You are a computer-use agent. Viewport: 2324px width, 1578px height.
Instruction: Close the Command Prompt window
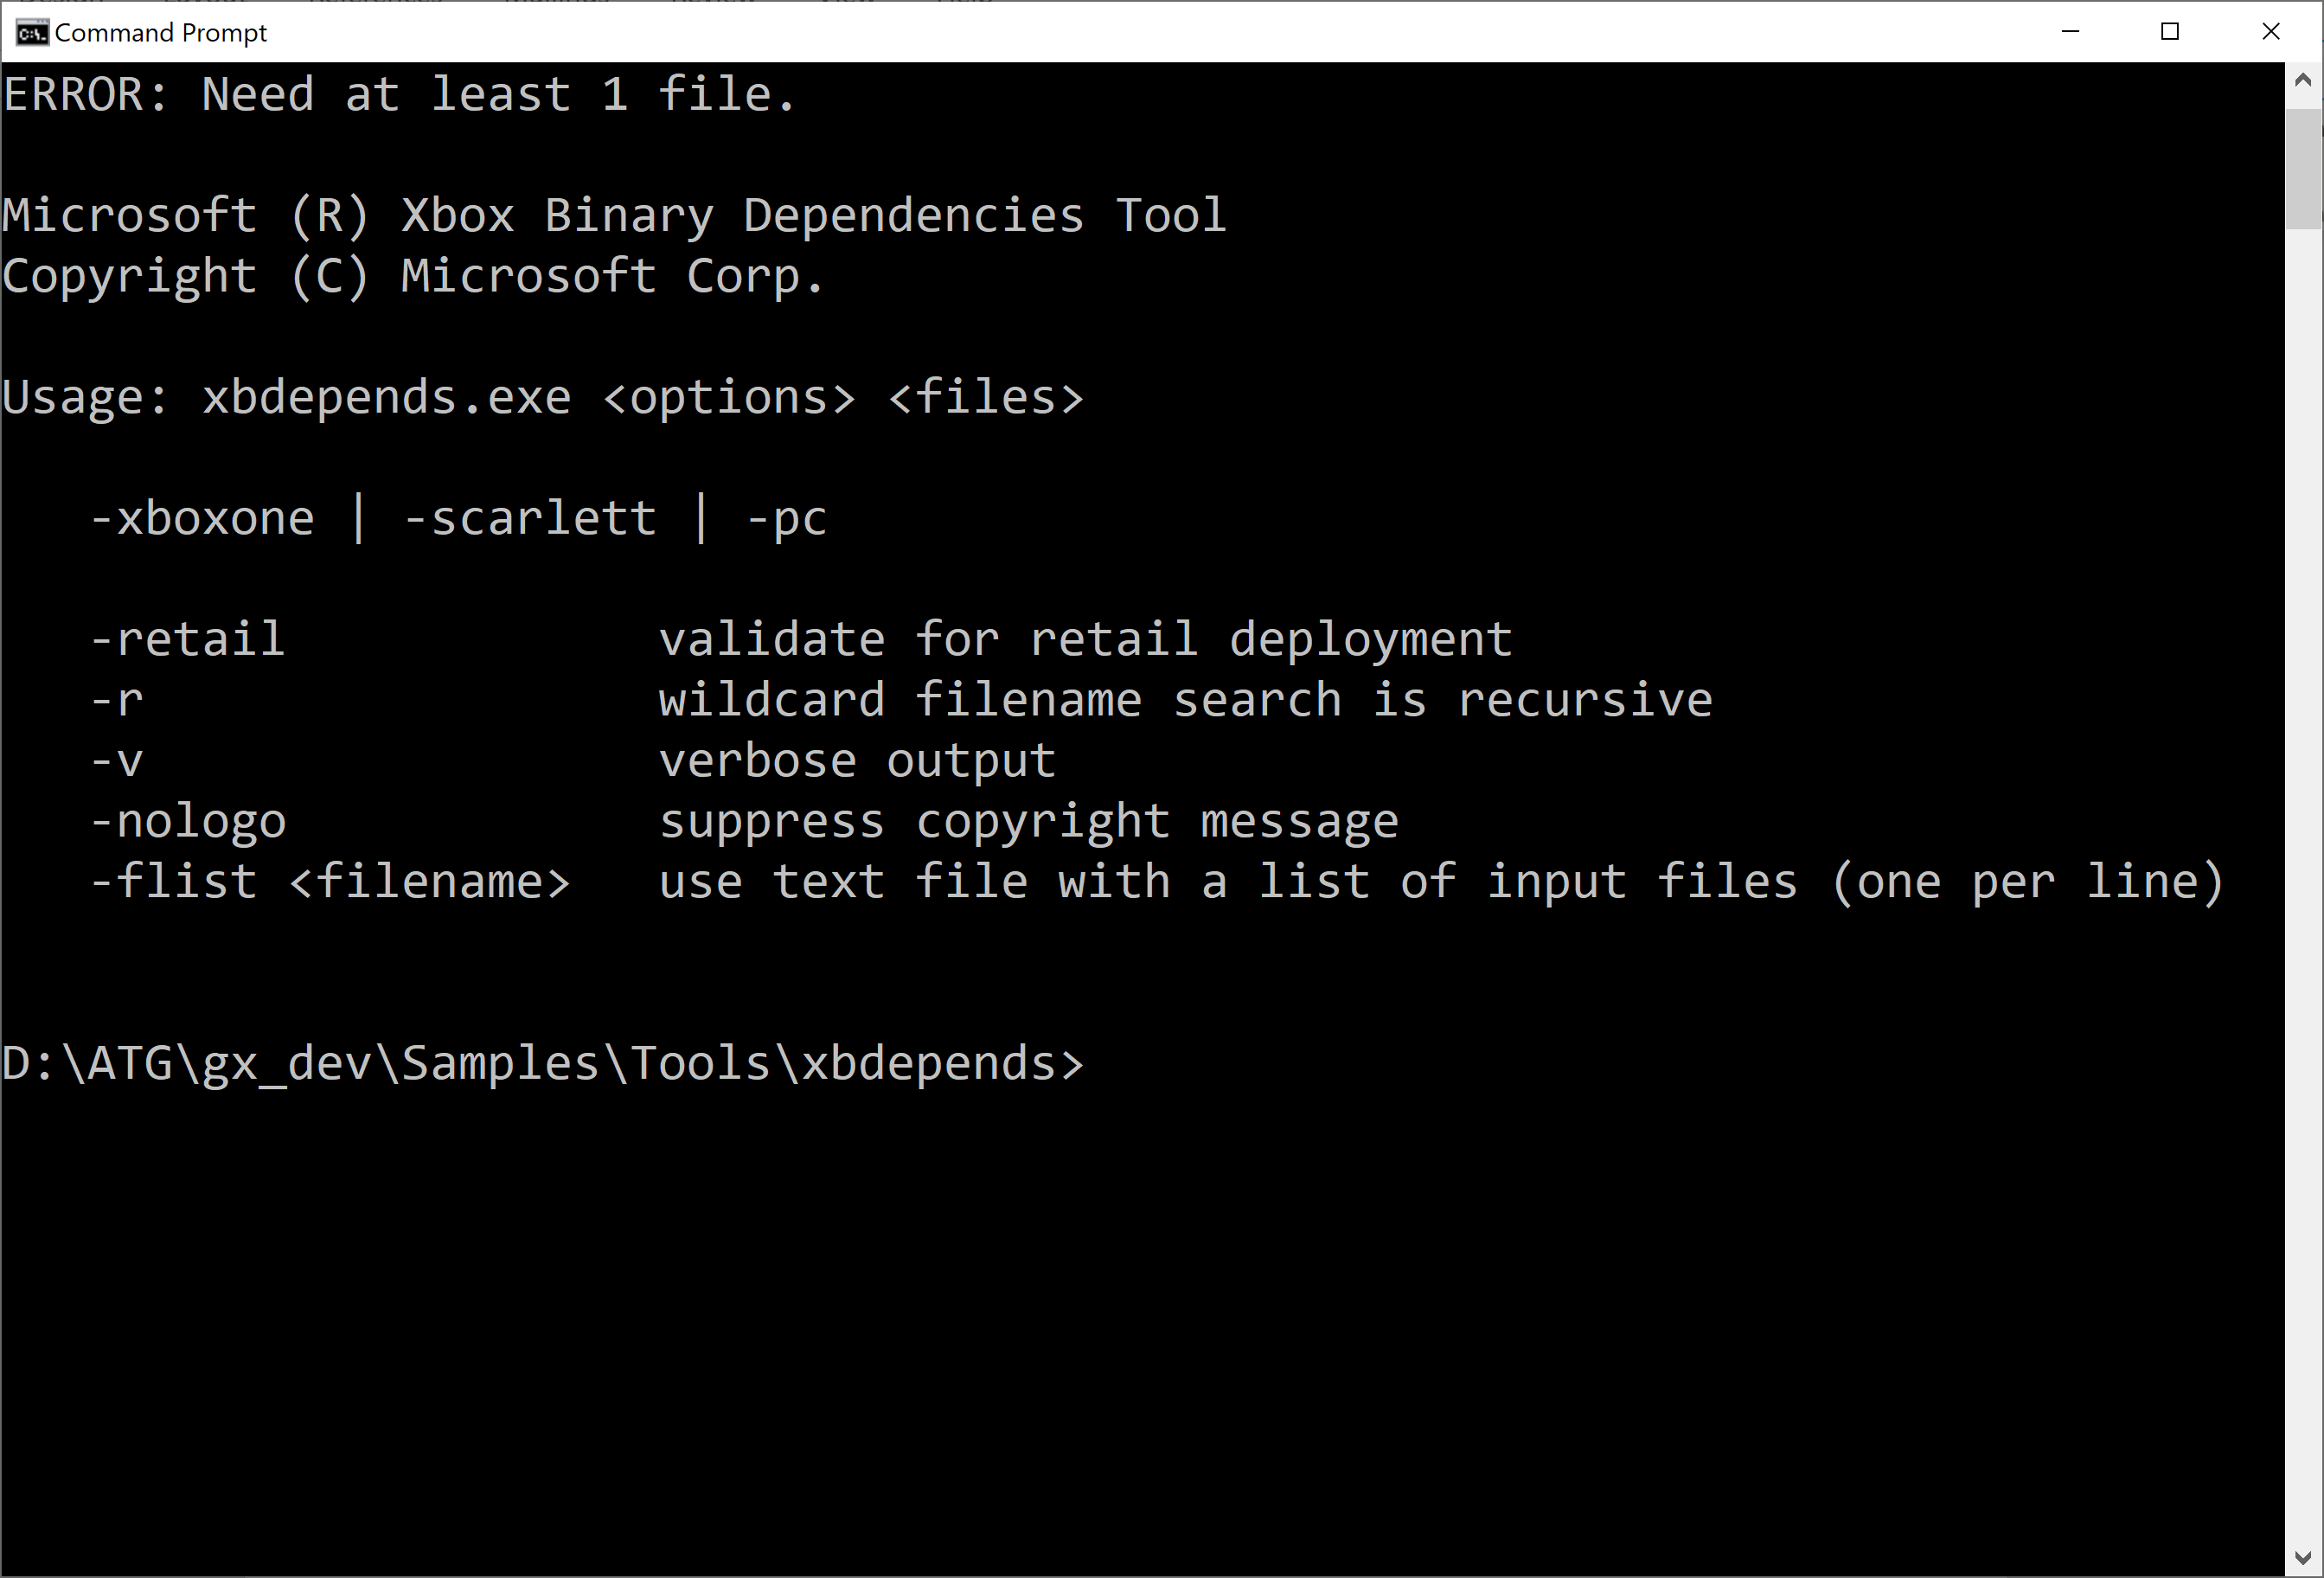(x=2271, y=32)
